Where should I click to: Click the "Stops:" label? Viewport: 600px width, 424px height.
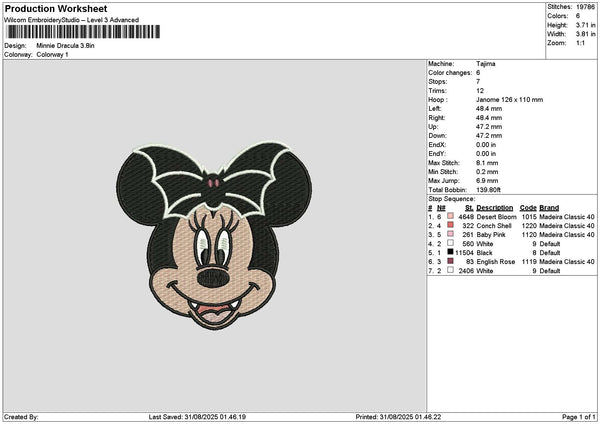[x=438, y=82]
